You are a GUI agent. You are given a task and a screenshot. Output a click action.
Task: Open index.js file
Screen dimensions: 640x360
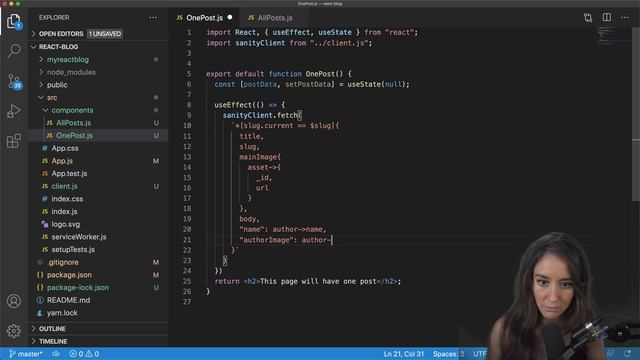tap(98, 211)
